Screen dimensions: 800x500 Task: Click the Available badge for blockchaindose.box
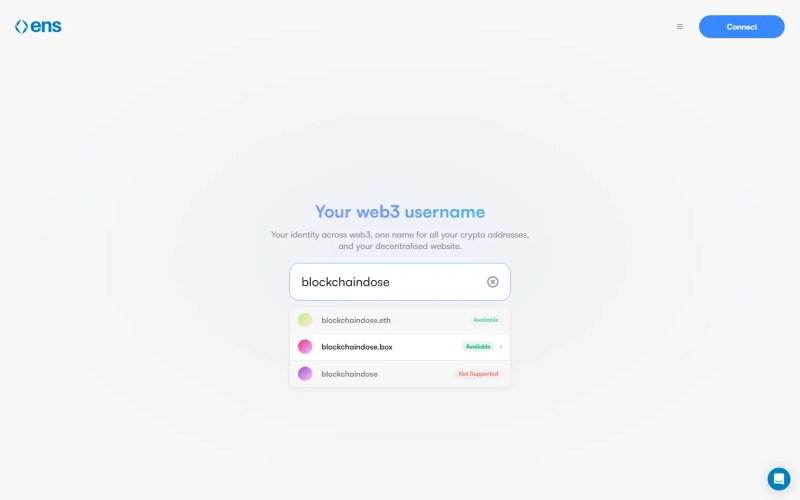478,346
